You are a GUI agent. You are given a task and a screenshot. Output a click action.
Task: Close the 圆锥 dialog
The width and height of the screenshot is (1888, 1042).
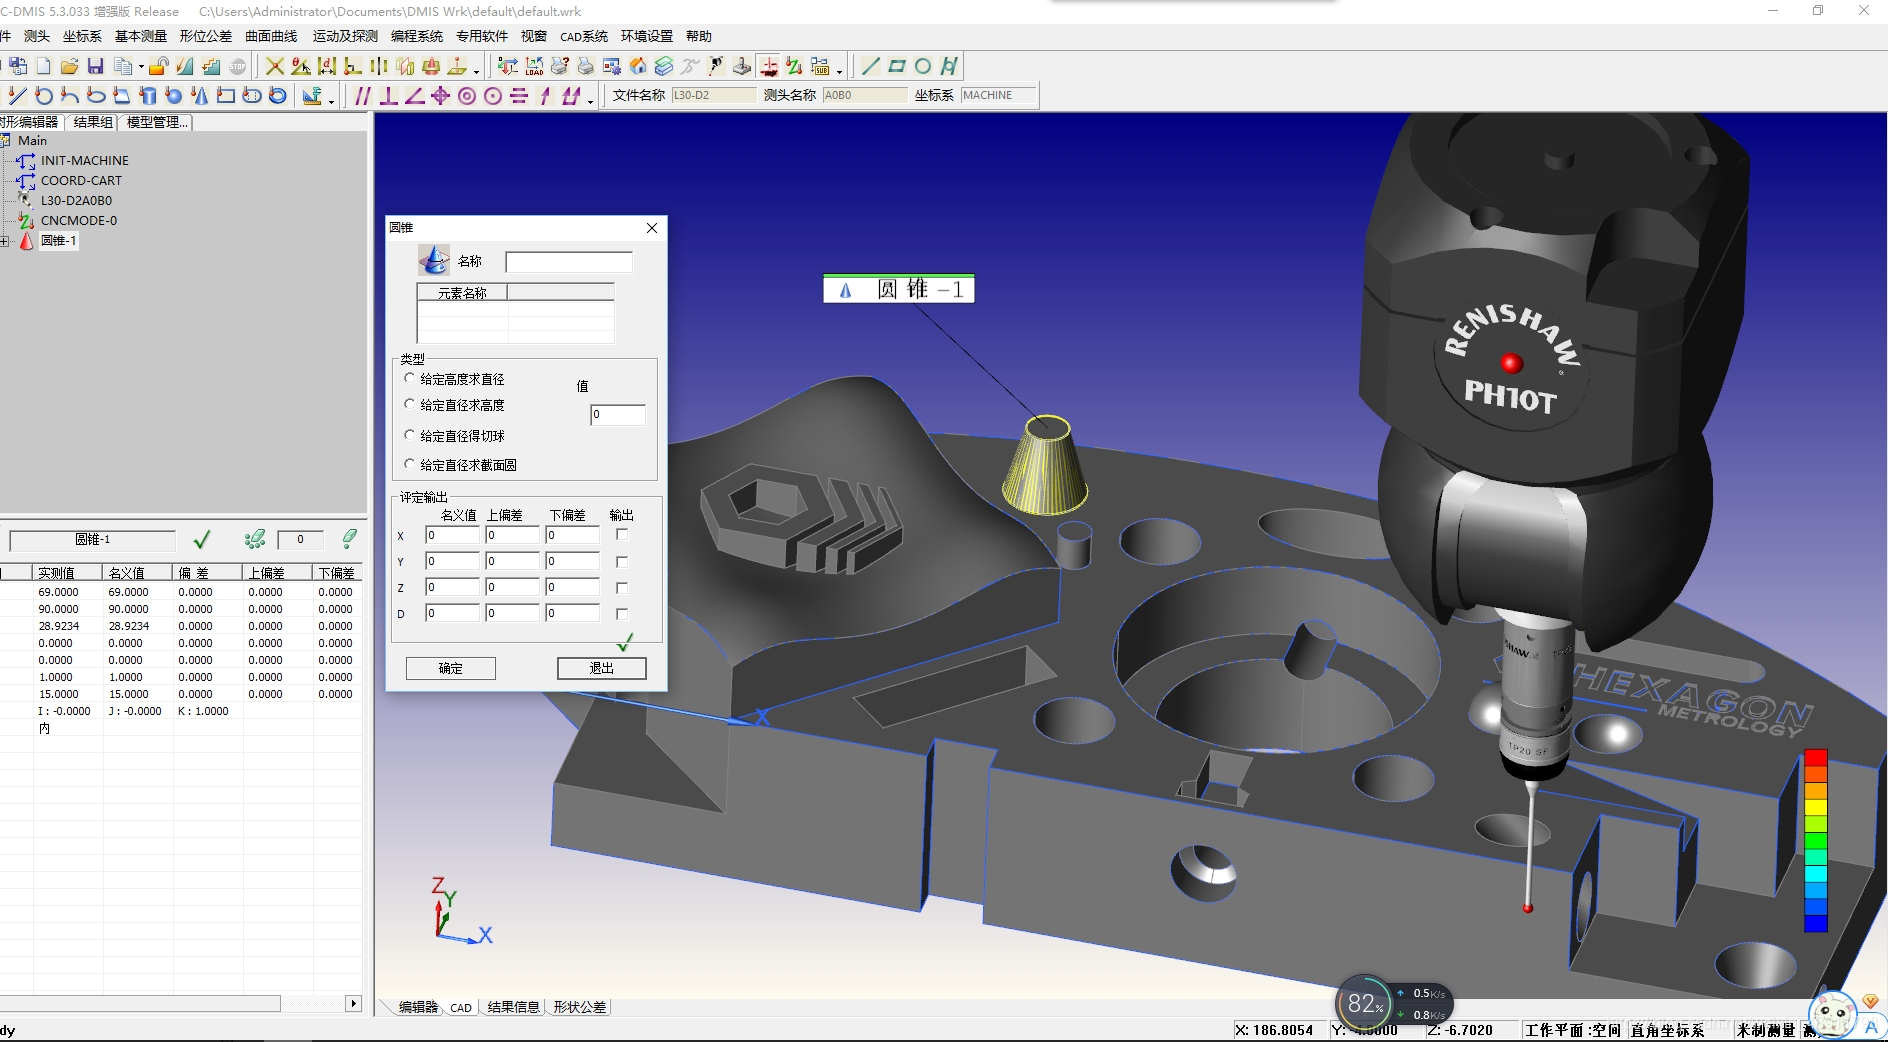click(x=652, y=228)
